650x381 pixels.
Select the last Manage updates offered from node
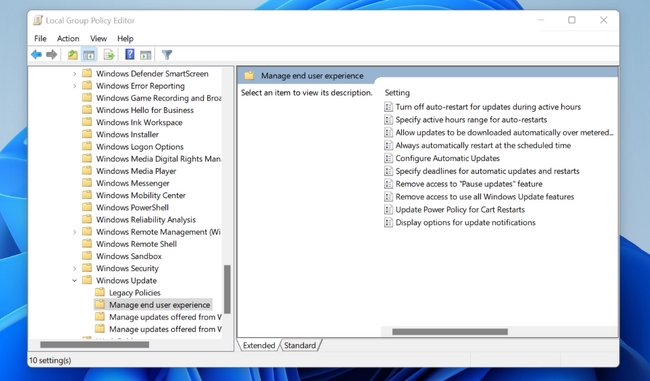165,329
